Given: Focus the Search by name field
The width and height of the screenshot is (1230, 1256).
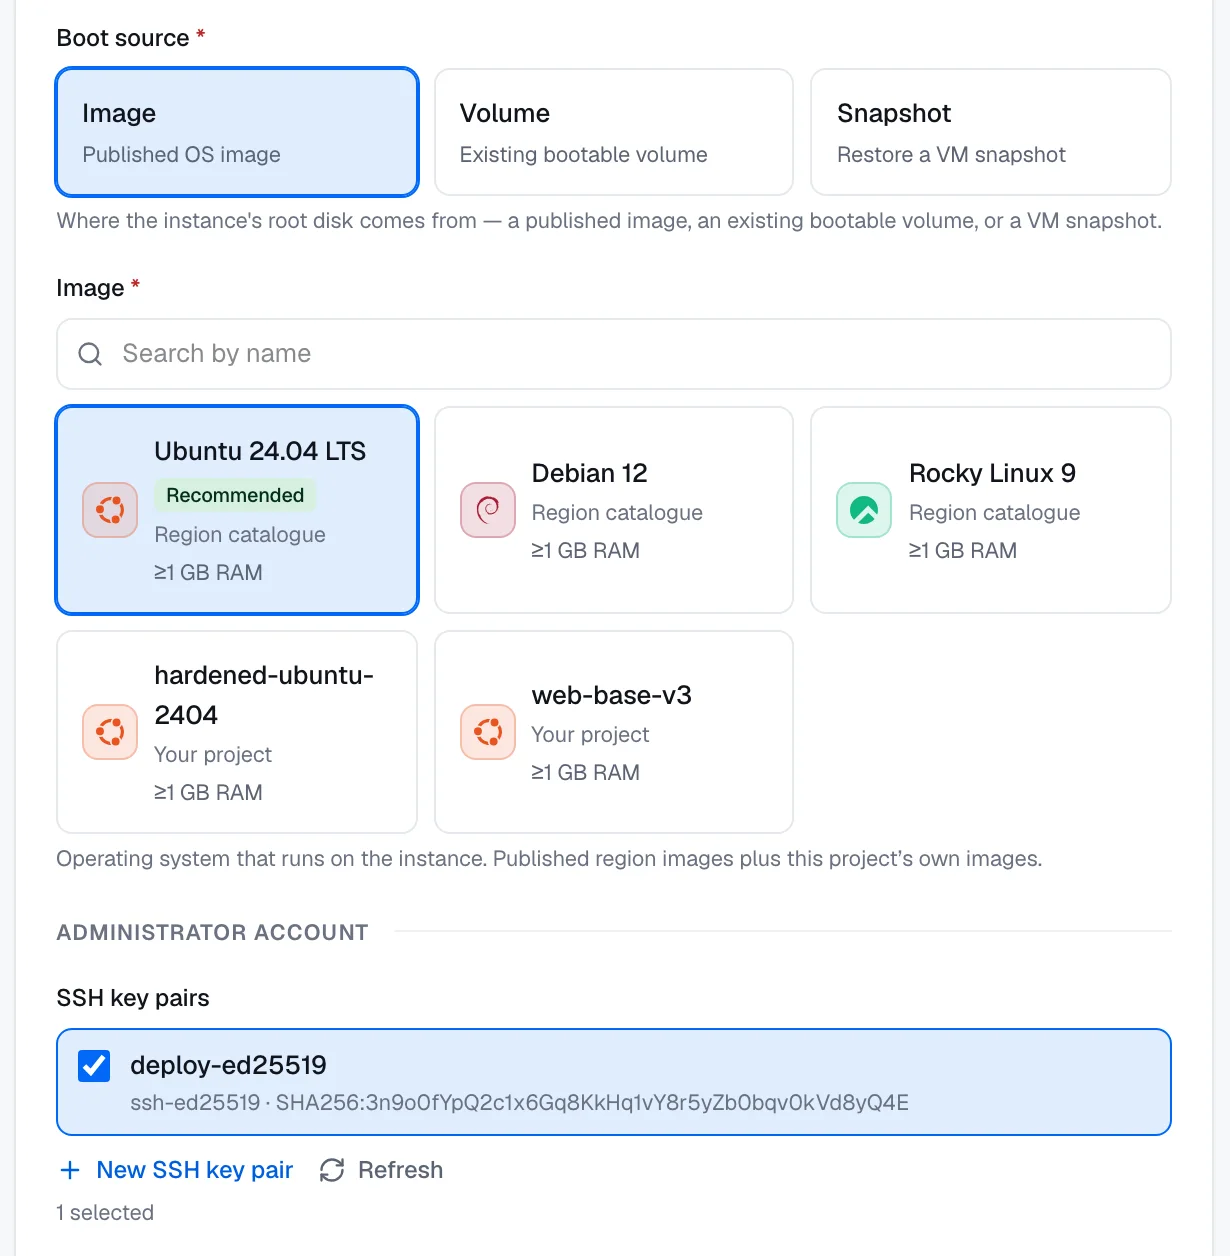Looking at the screenshot, I should (x=614, y=354).
